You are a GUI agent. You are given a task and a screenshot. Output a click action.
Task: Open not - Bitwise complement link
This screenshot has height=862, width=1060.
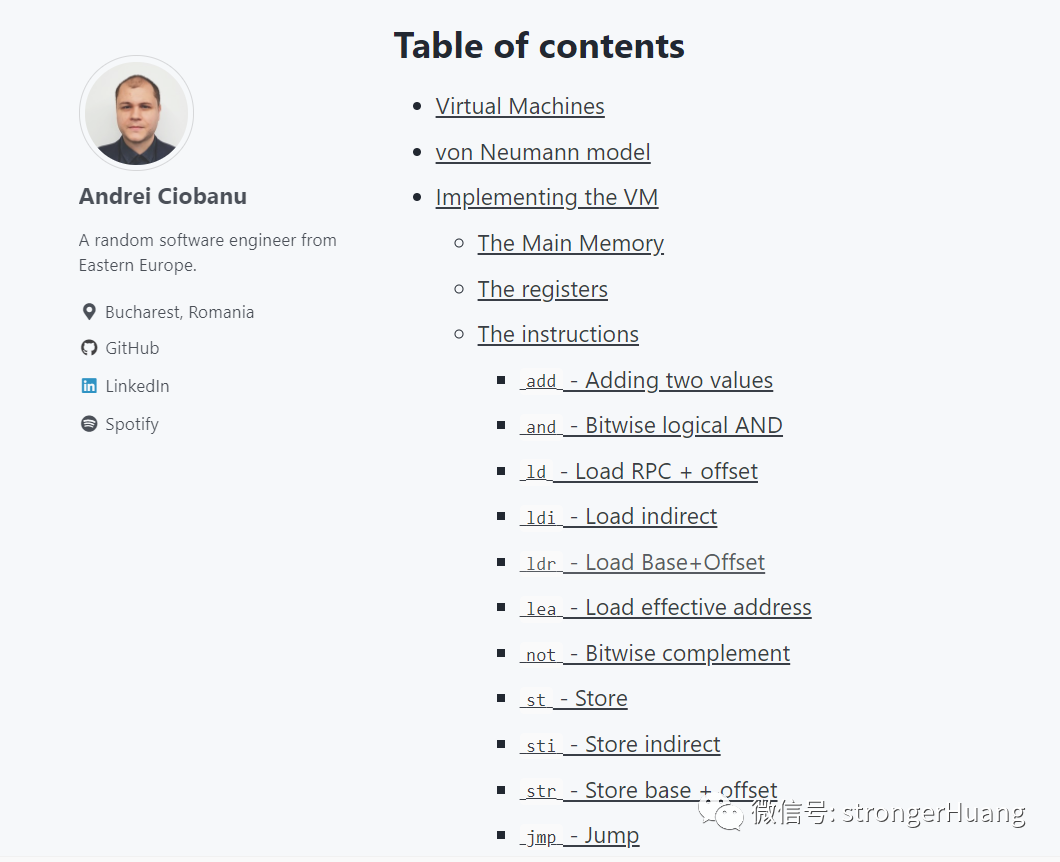[x=654, y=653]
